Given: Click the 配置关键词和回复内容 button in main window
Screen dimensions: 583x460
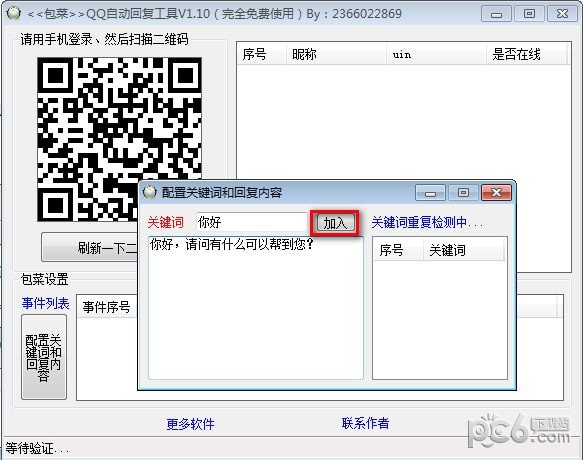Looking at the screenshot, I should pyautogui.click(x=44, y=357).
